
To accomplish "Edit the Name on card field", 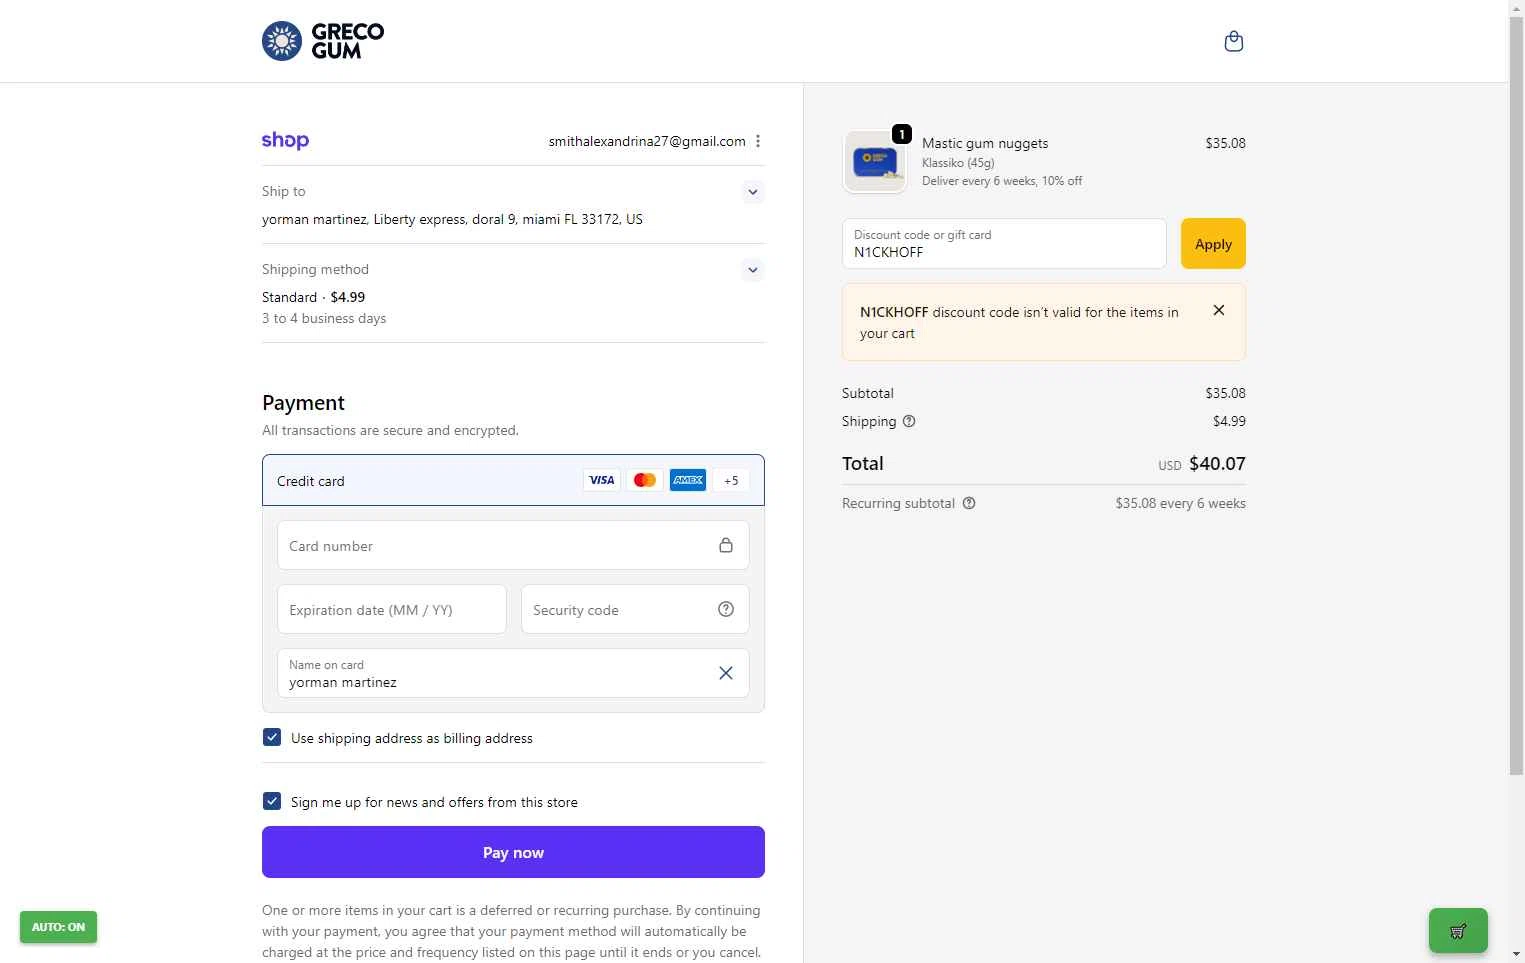I will (513, 673).
